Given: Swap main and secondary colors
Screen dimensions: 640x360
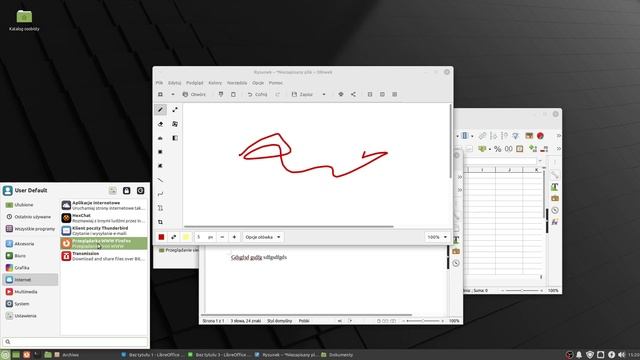Looking at the screenshot, I should (x=173, y=237).
